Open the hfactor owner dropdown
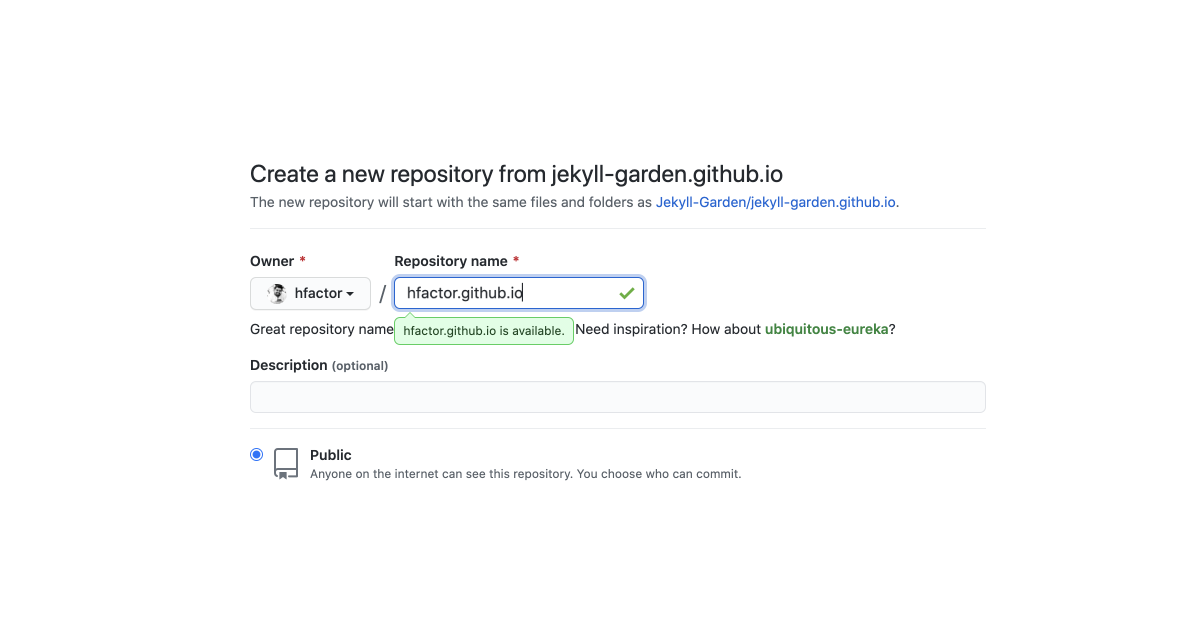Viewport: 1200px width, 630px height. 310,294
